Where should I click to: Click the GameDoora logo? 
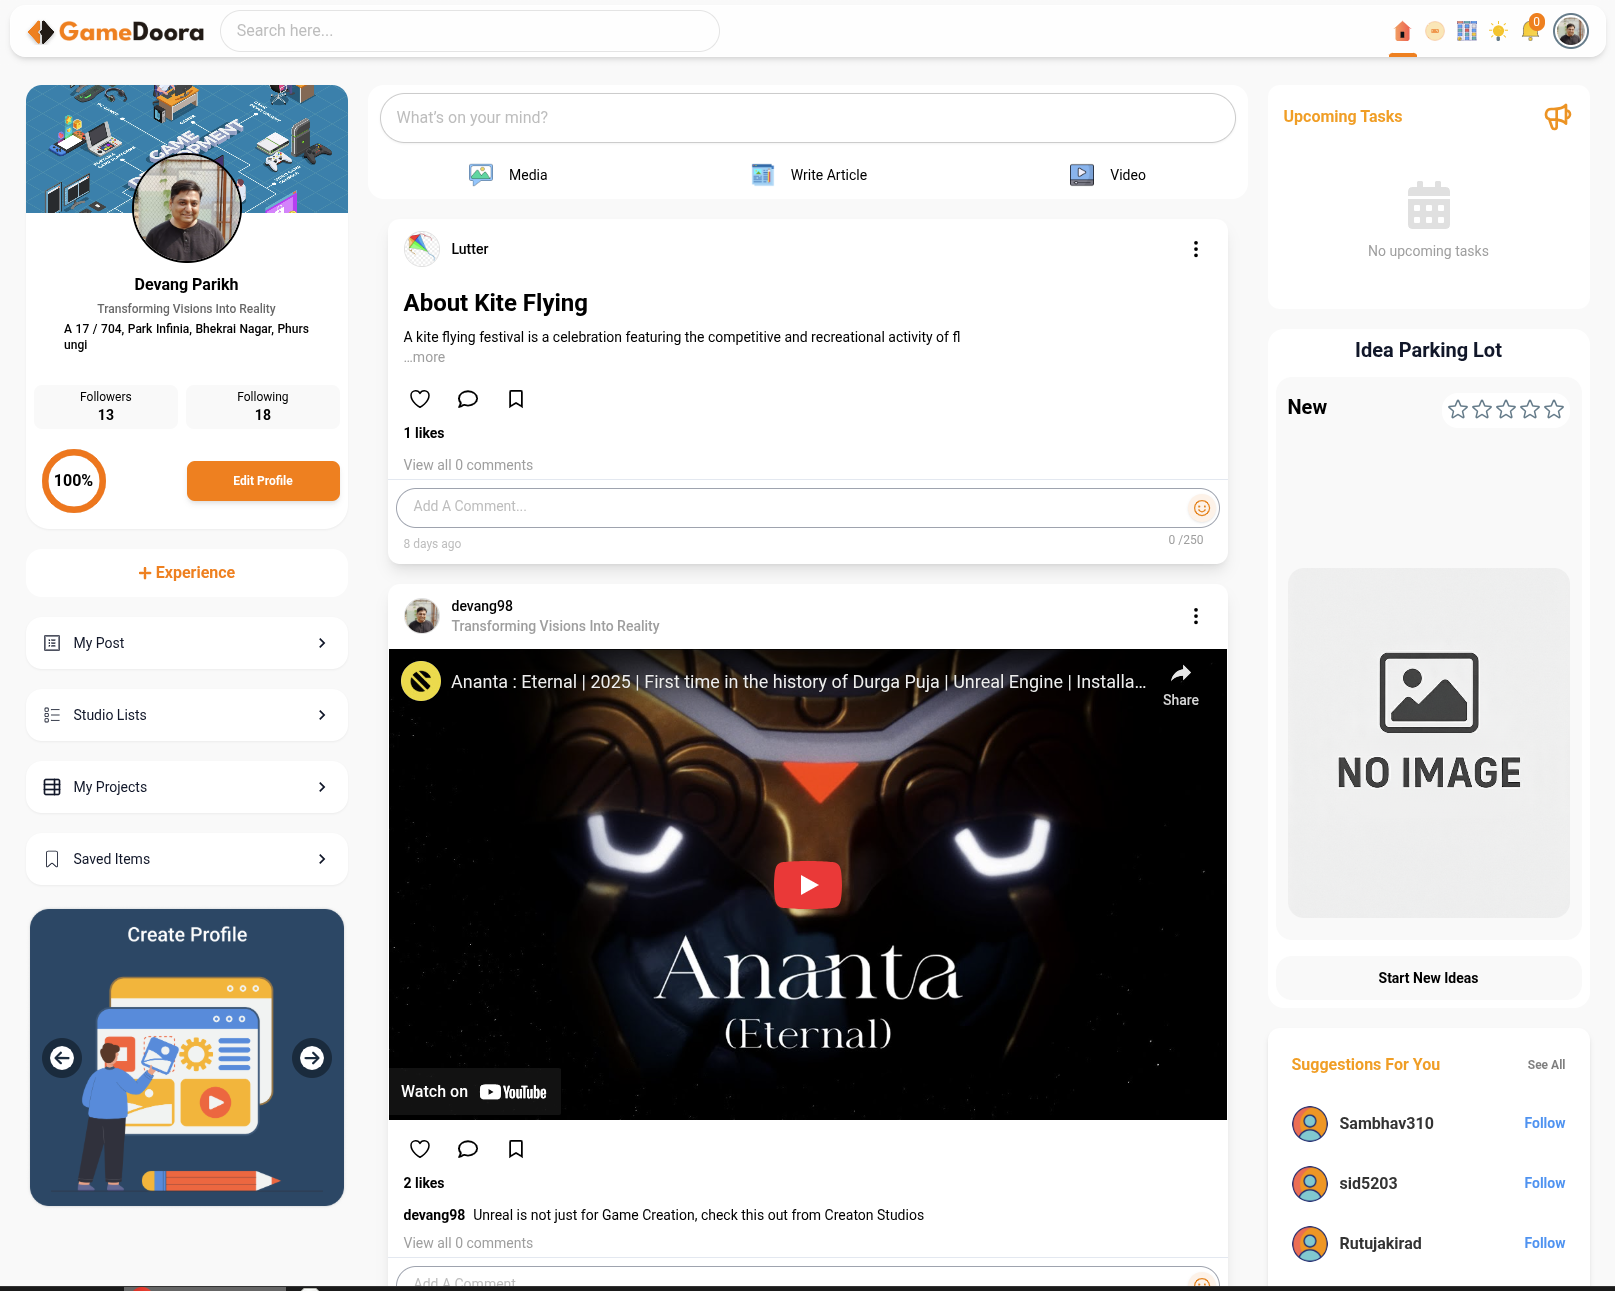pos(115,32)
